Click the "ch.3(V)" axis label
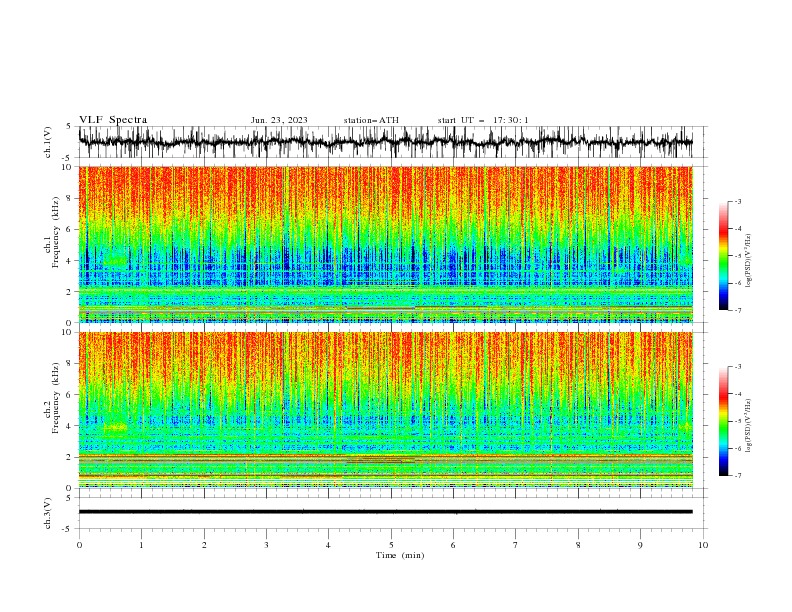 (48, 513)
